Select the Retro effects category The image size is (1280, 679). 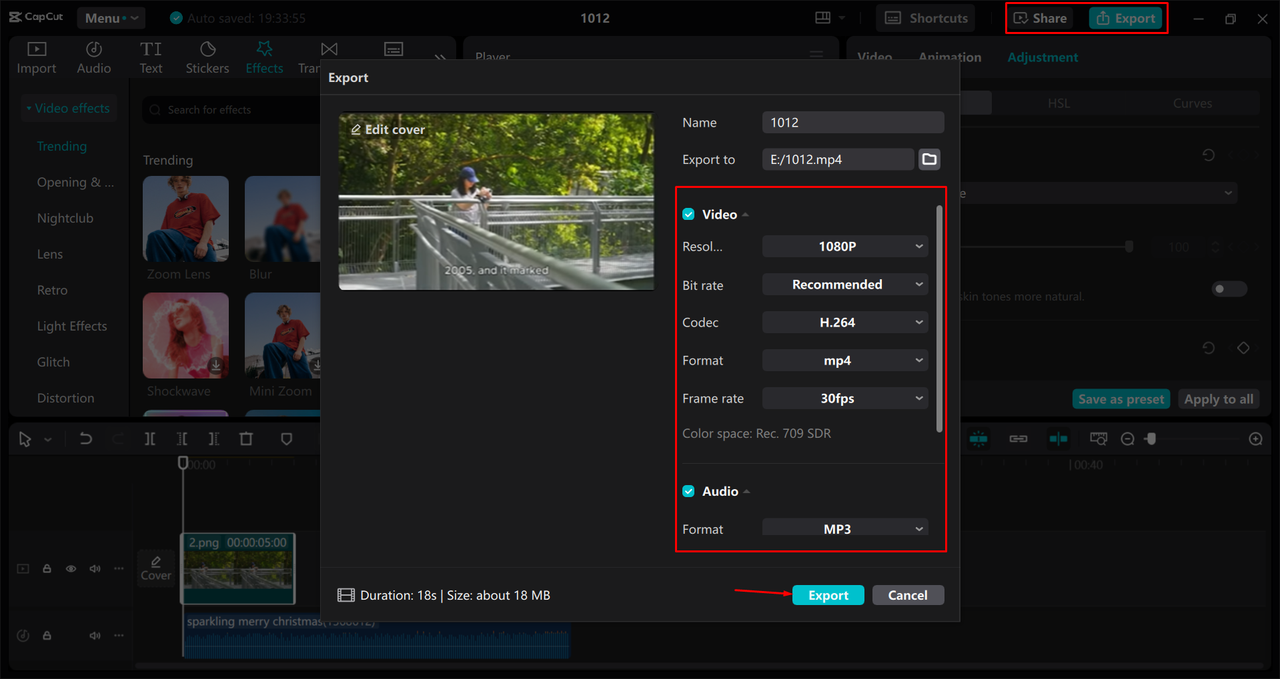point(52,290)
